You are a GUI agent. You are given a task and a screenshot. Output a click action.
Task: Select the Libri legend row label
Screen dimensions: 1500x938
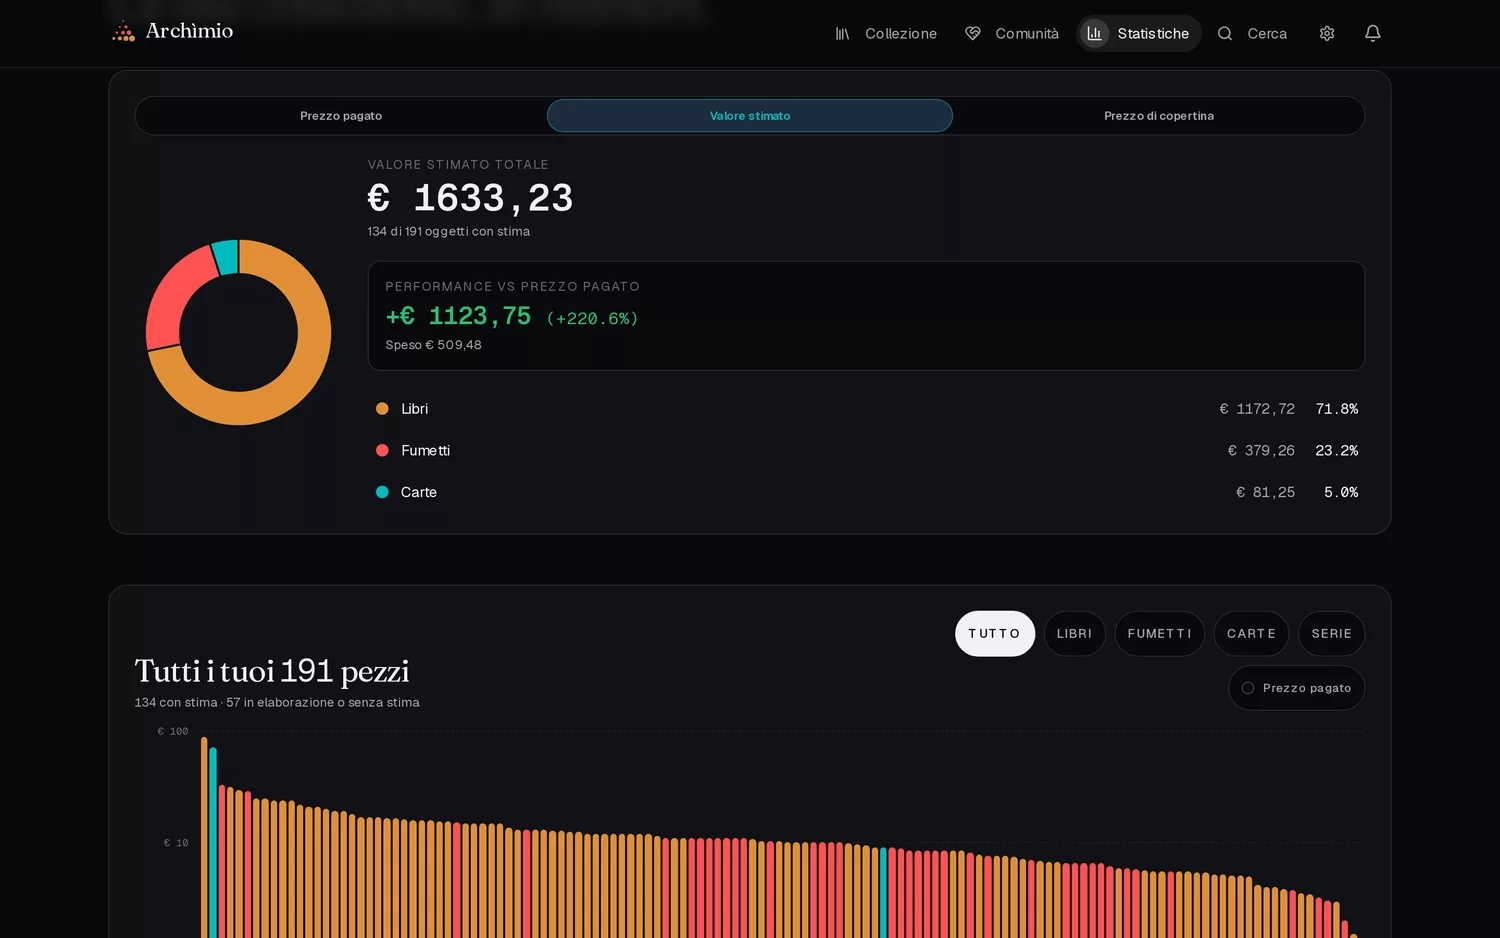pyautogui.click(x=414, y=409)
